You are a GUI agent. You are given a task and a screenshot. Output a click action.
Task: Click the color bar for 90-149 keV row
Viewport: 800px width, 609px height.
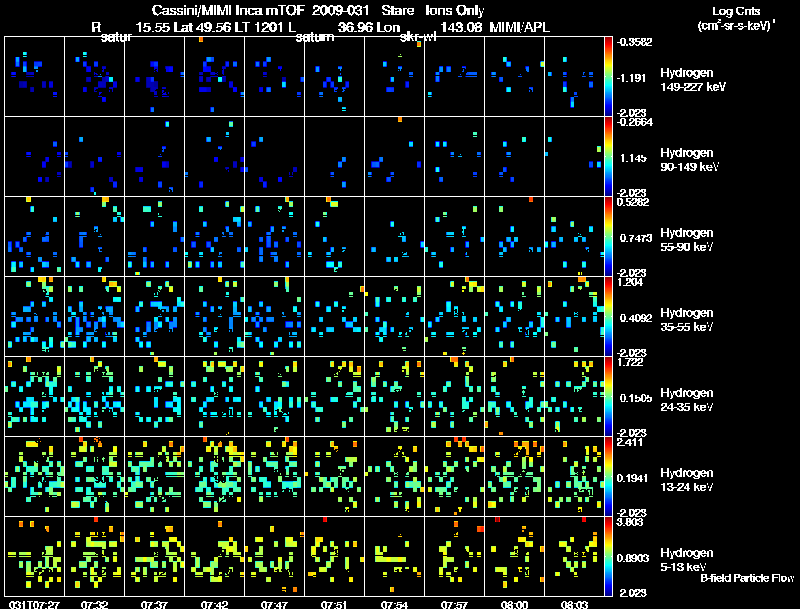pos(608,157)
